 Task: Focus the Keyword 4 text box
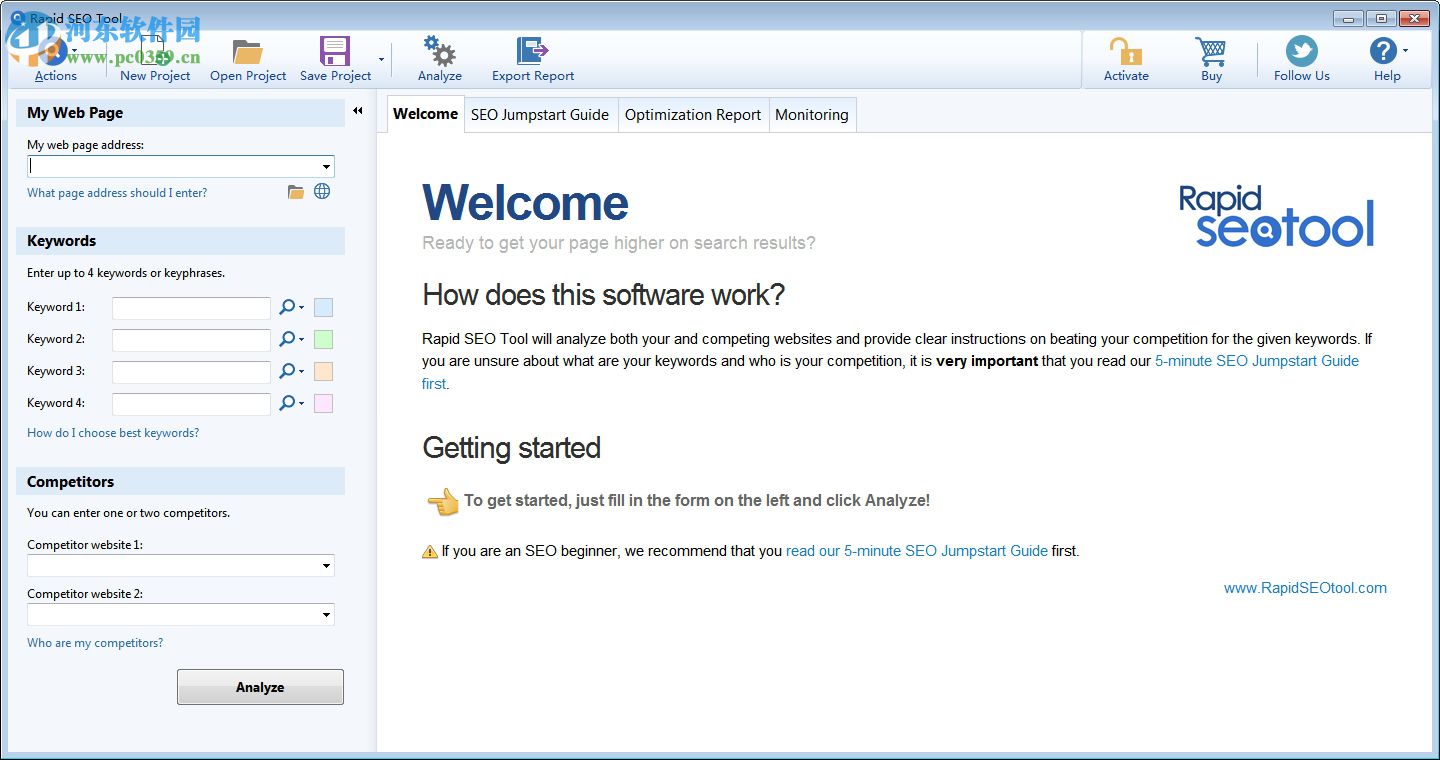(x=191, y=404)
